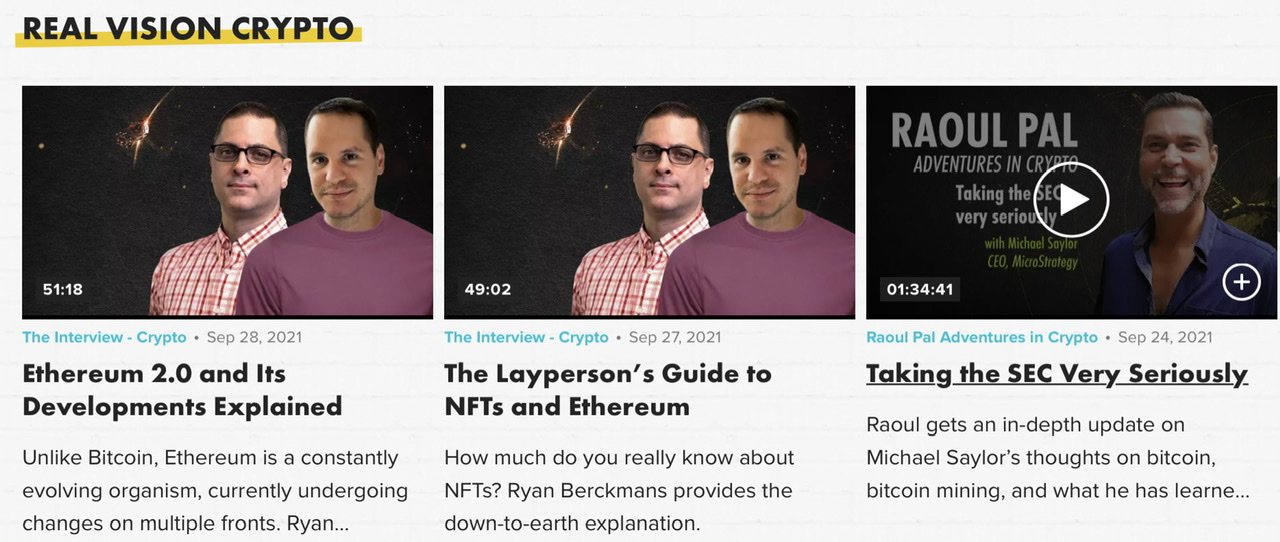Open the 51:18 Ethereum 2.0 video thumbnail
This screenshot has height=542, width=1280.
coord(227,200)
